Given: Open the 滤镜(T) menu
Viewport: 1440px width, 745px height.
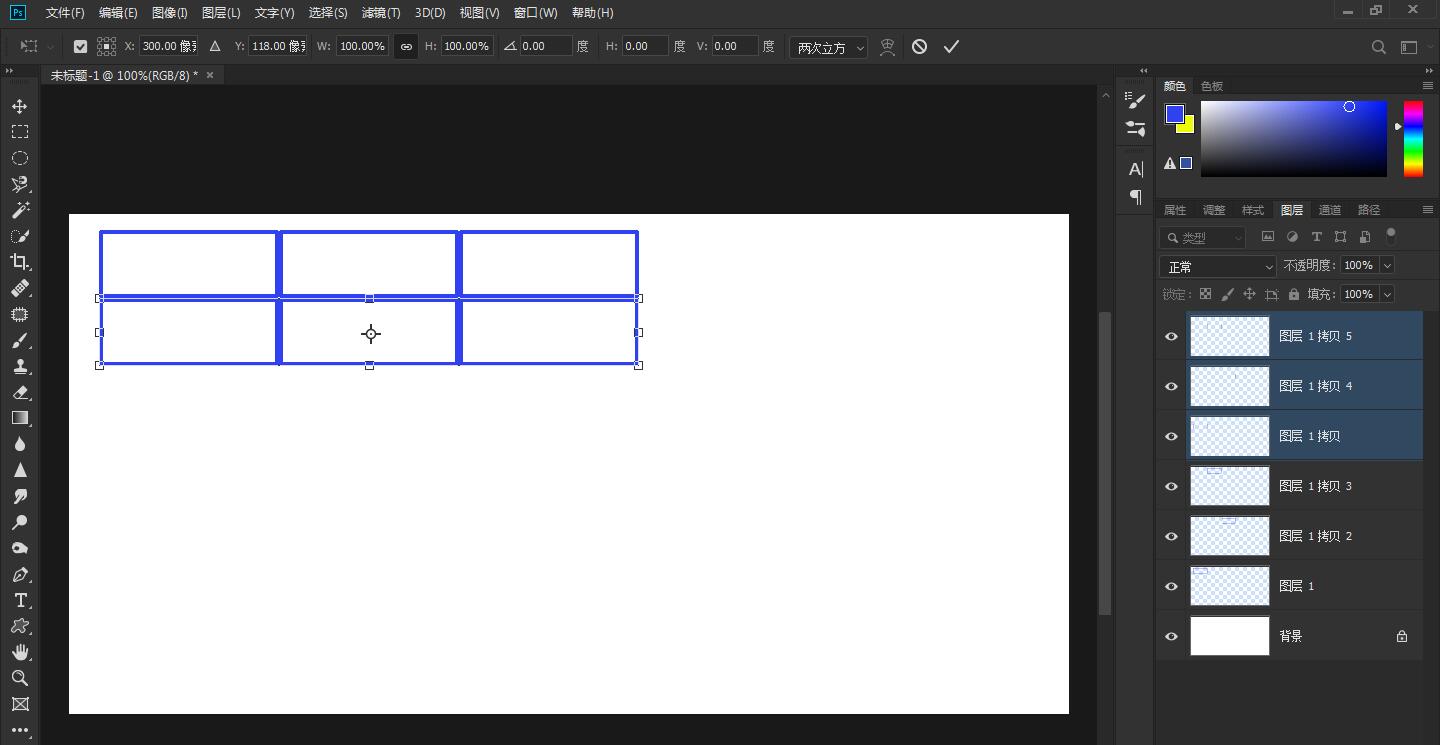Looking at the screenshot, I should [x=381, y=13].
